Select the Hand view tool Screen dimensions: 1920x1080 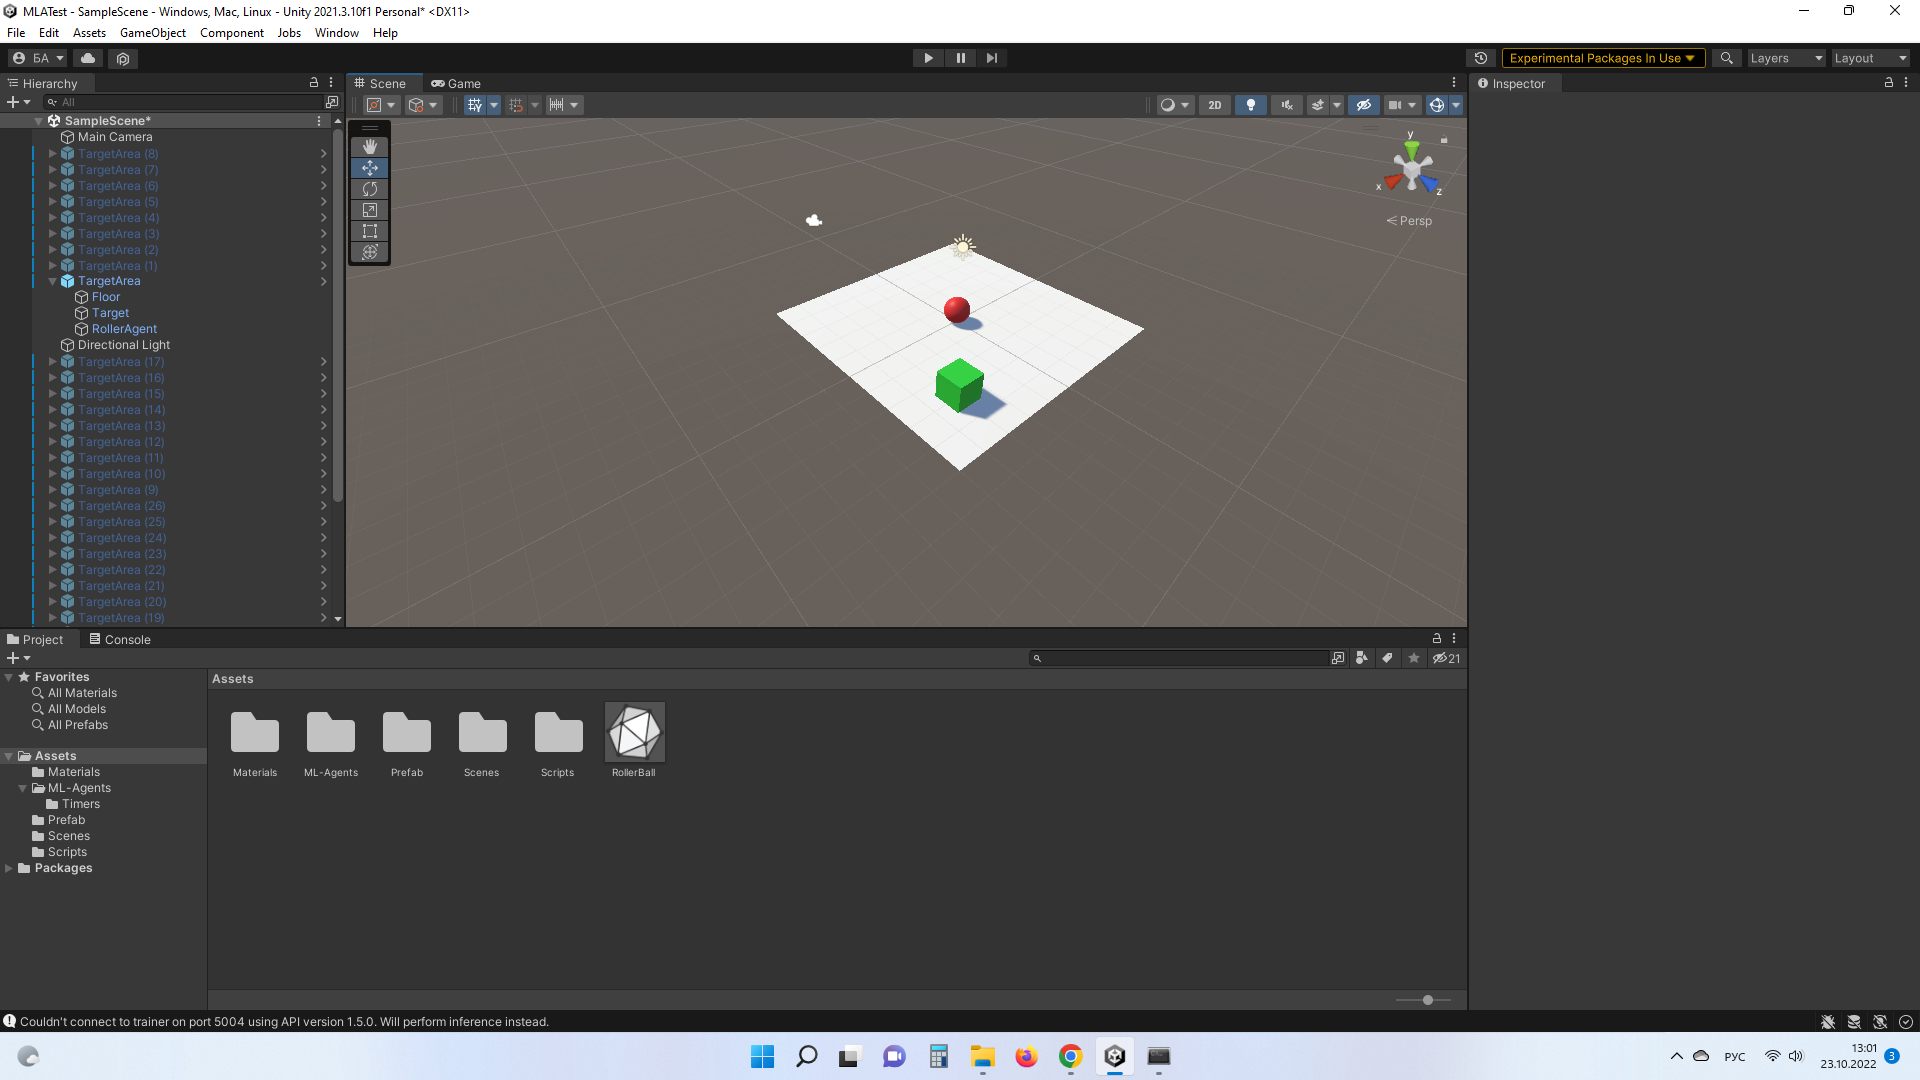[x=370, y=146]
